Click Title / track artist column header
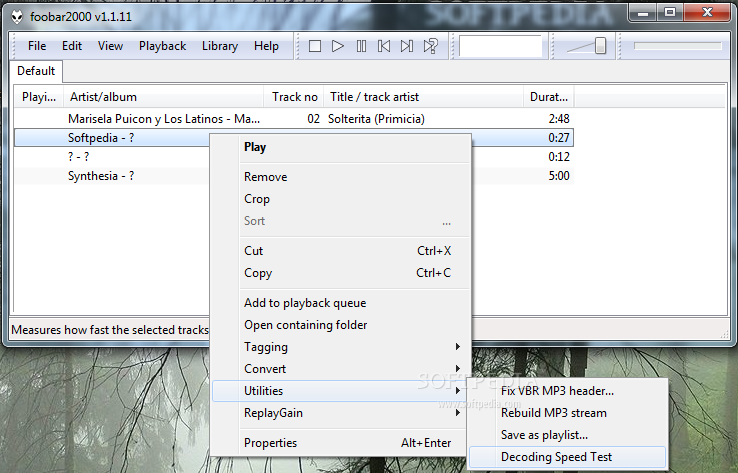Screen dimensions: 738x473 tap(424, 97)
